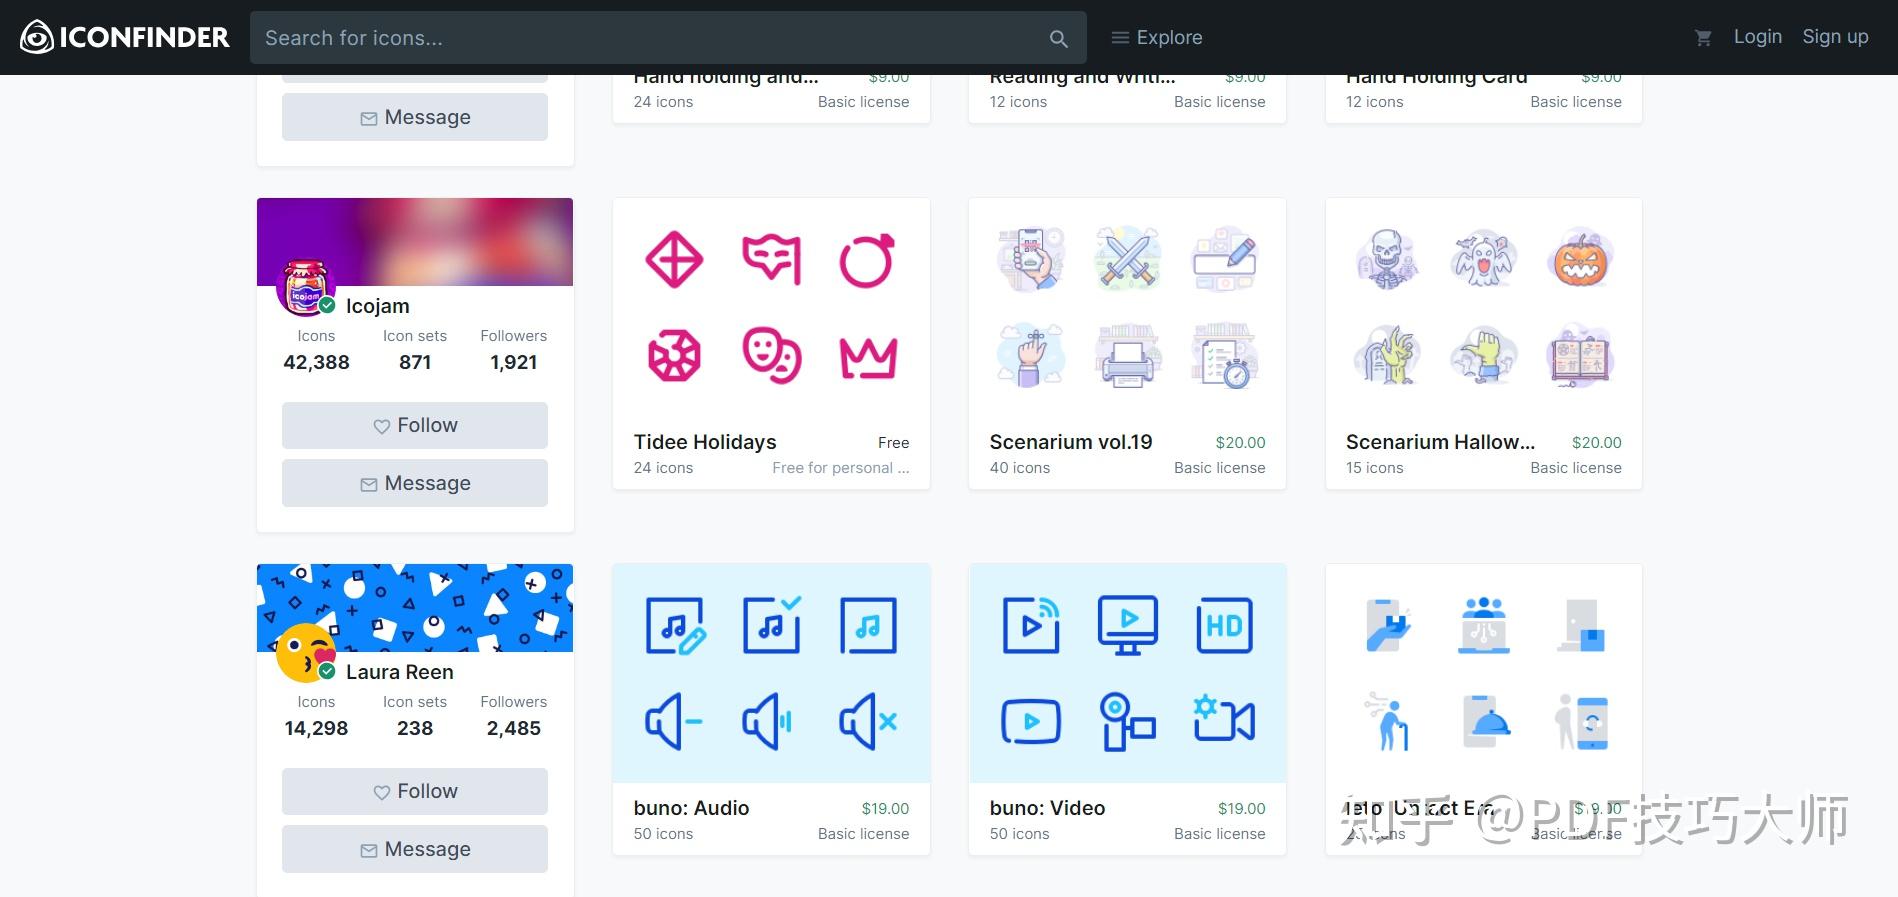Open the buno: Audio icon set title
1898x897 pixels.
[x=691, y=808]
